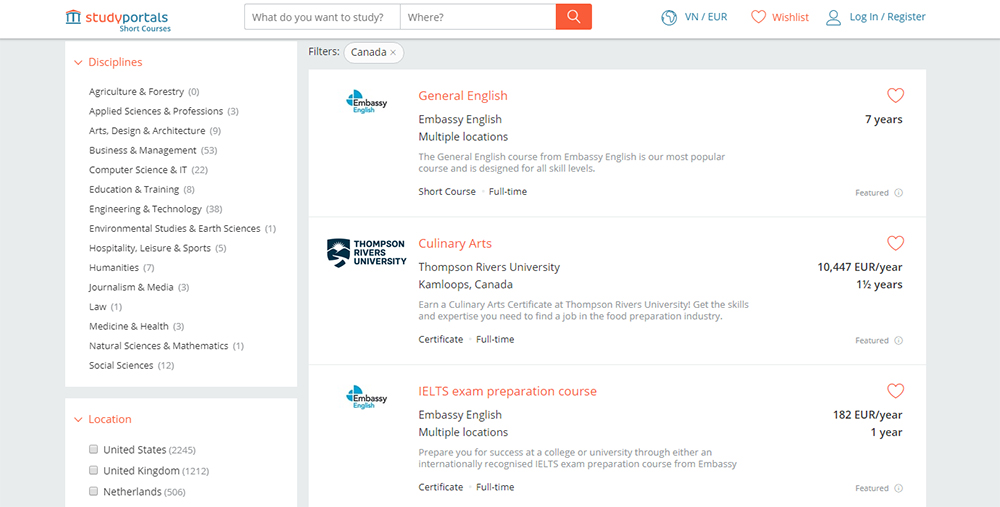Click the user icon beside Log In

834,18
